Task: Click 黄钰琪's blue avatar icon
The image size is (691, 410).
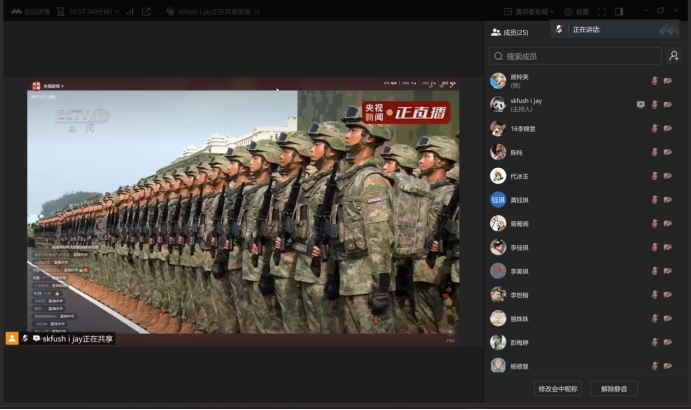Action: click(x=498, y=200)
